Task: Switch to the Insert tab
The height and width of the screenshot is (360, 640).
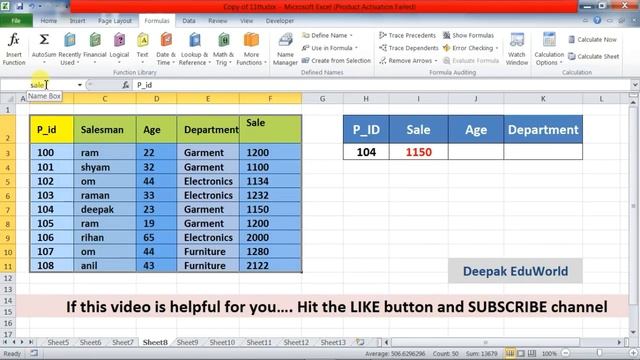Action: click(x=77, y=20)
